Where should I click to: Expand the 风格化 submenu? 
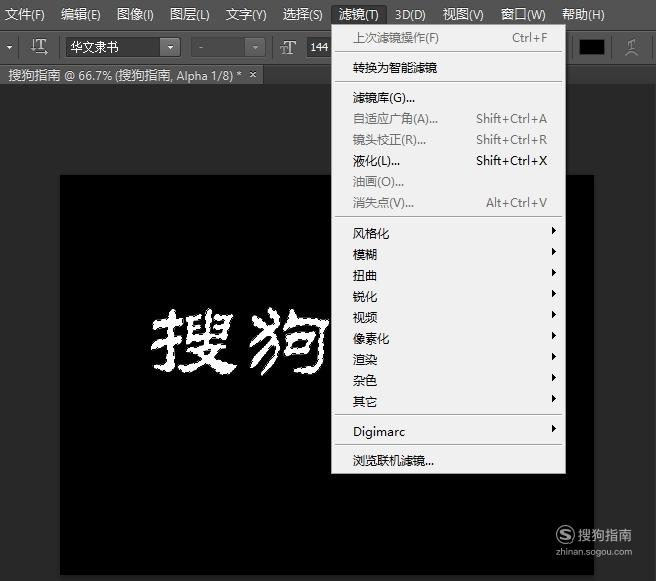448,233
